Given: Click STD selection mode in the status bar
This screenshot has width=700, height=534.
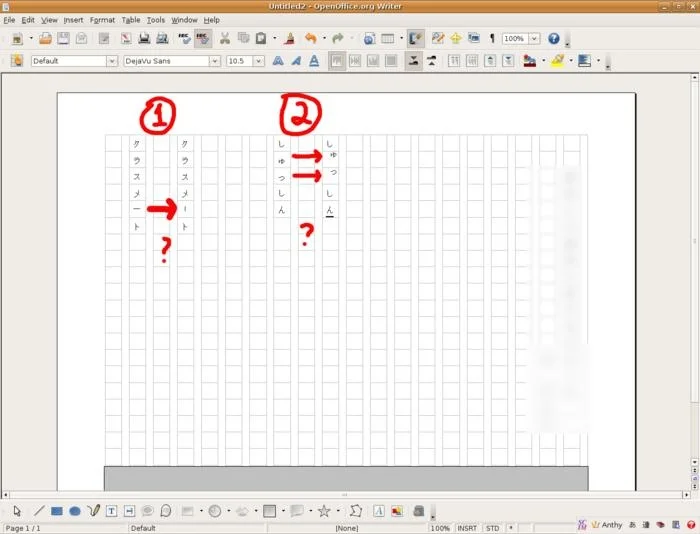Looking at the screenshot, I should point(492,528).
